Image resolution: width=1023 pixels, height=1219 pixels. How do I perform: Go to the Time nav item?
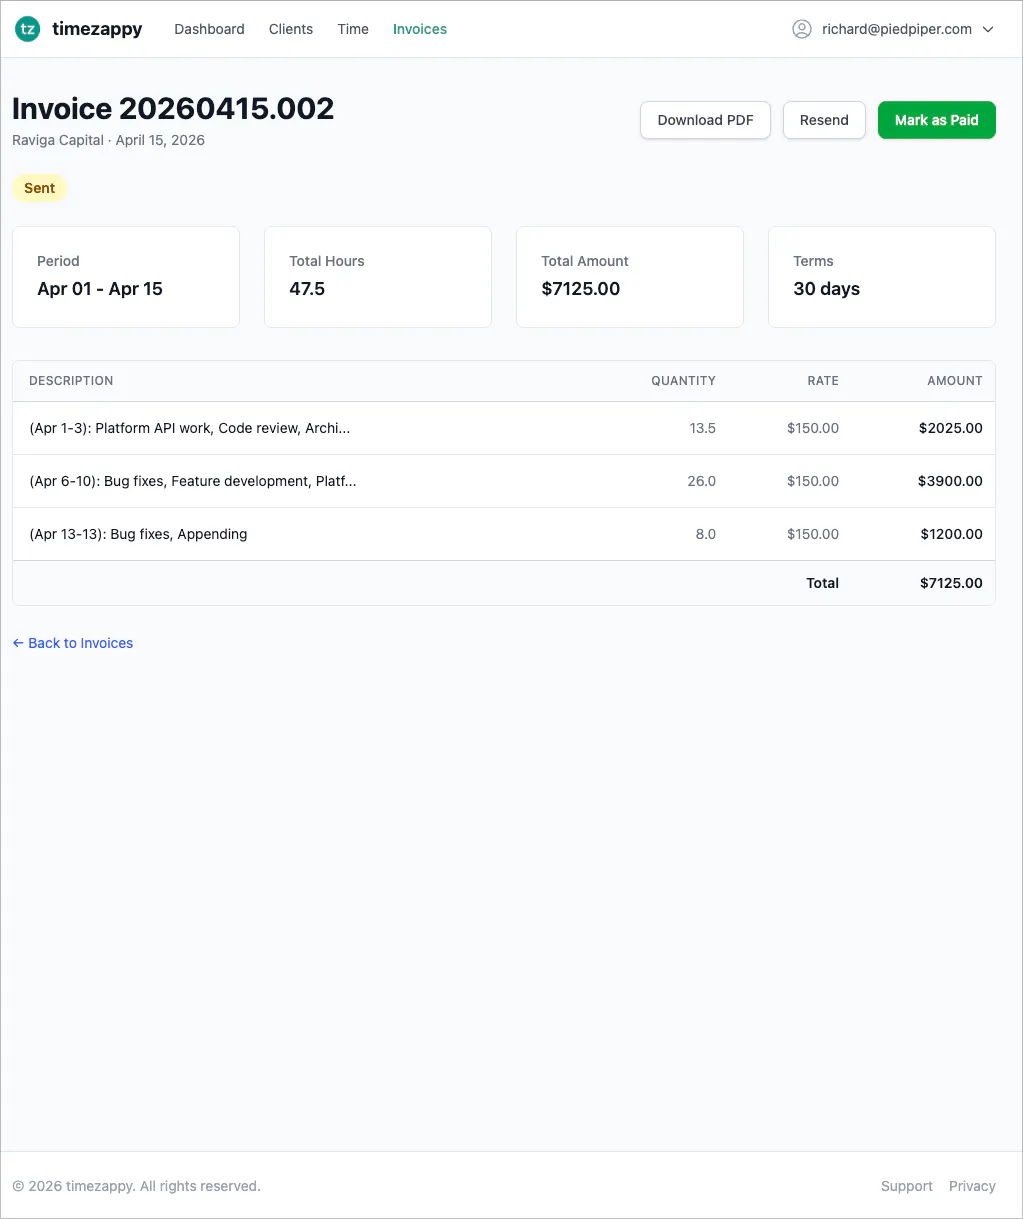point(353,29)
